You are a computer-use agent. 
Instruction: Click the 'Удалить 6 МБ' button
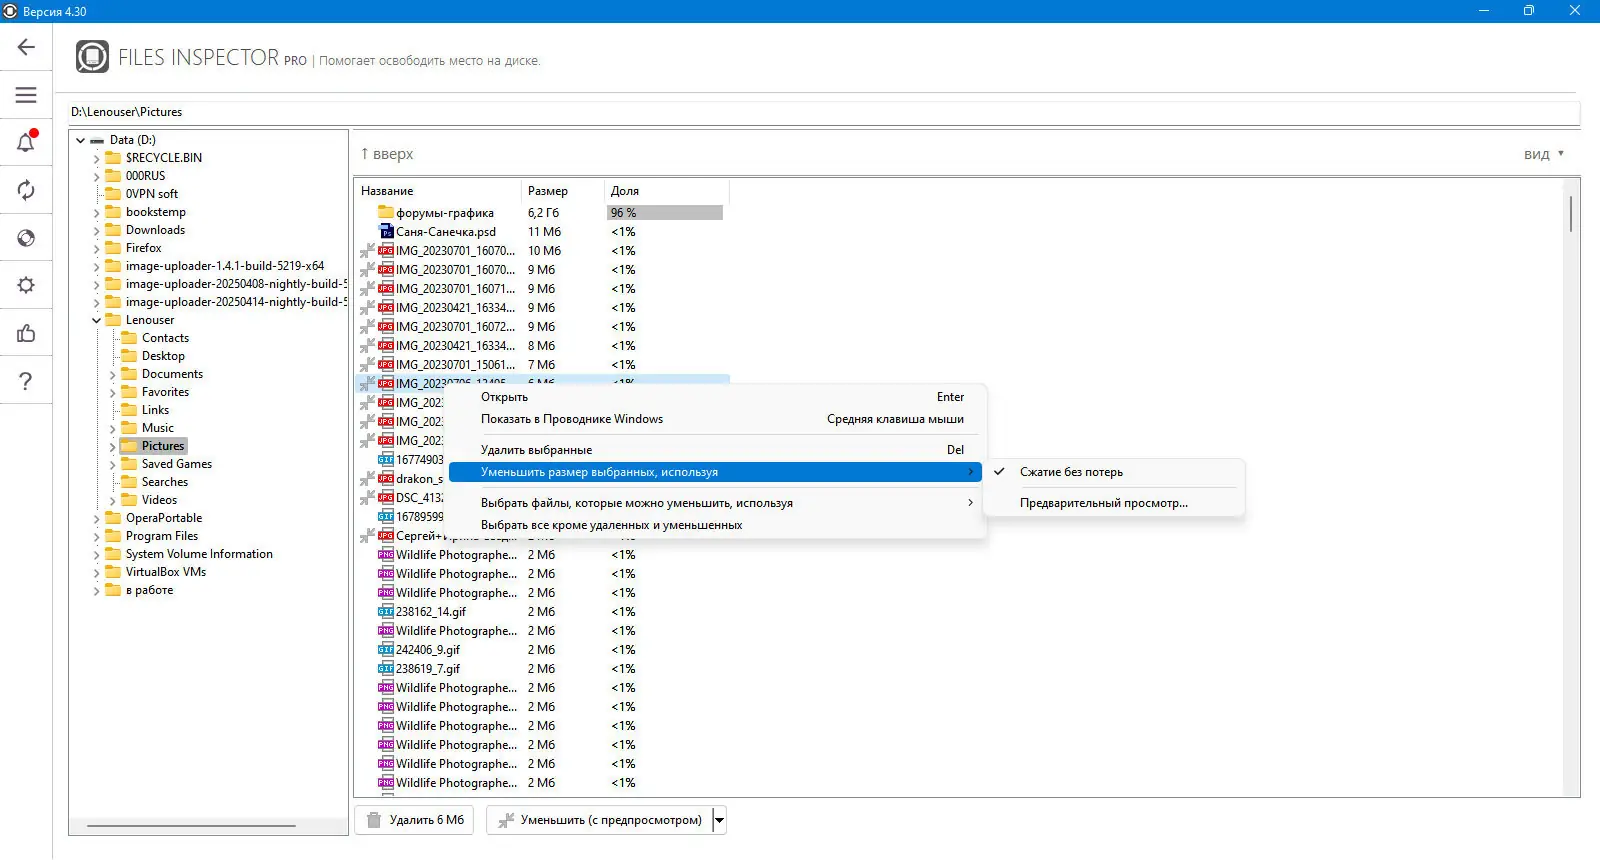[x=416, y=820]
